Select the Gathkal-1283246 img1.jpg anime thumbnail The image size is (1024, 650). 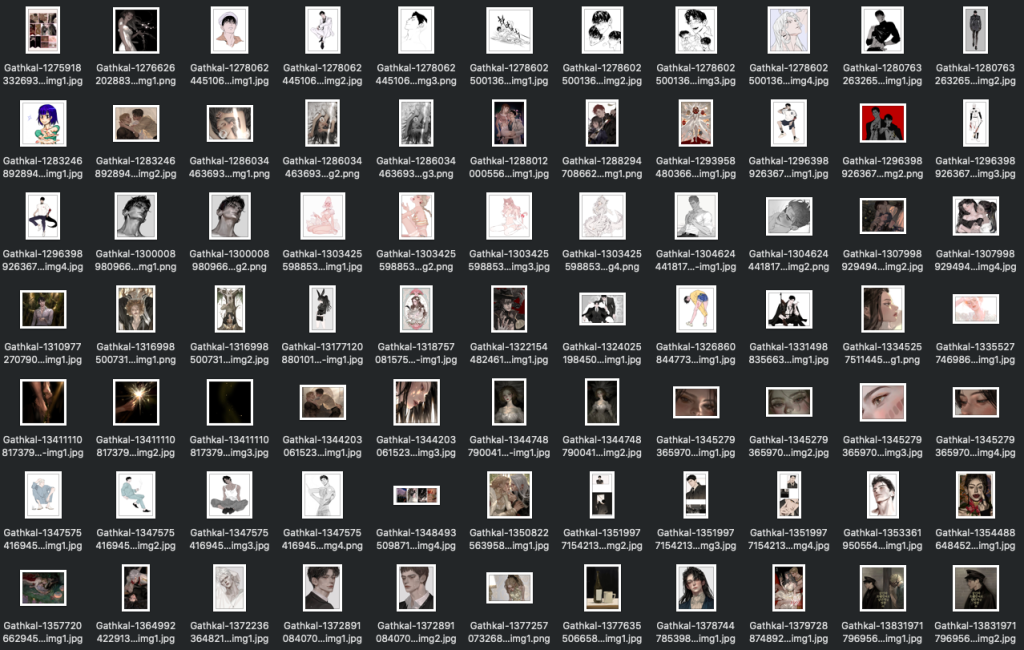(42, 123)
